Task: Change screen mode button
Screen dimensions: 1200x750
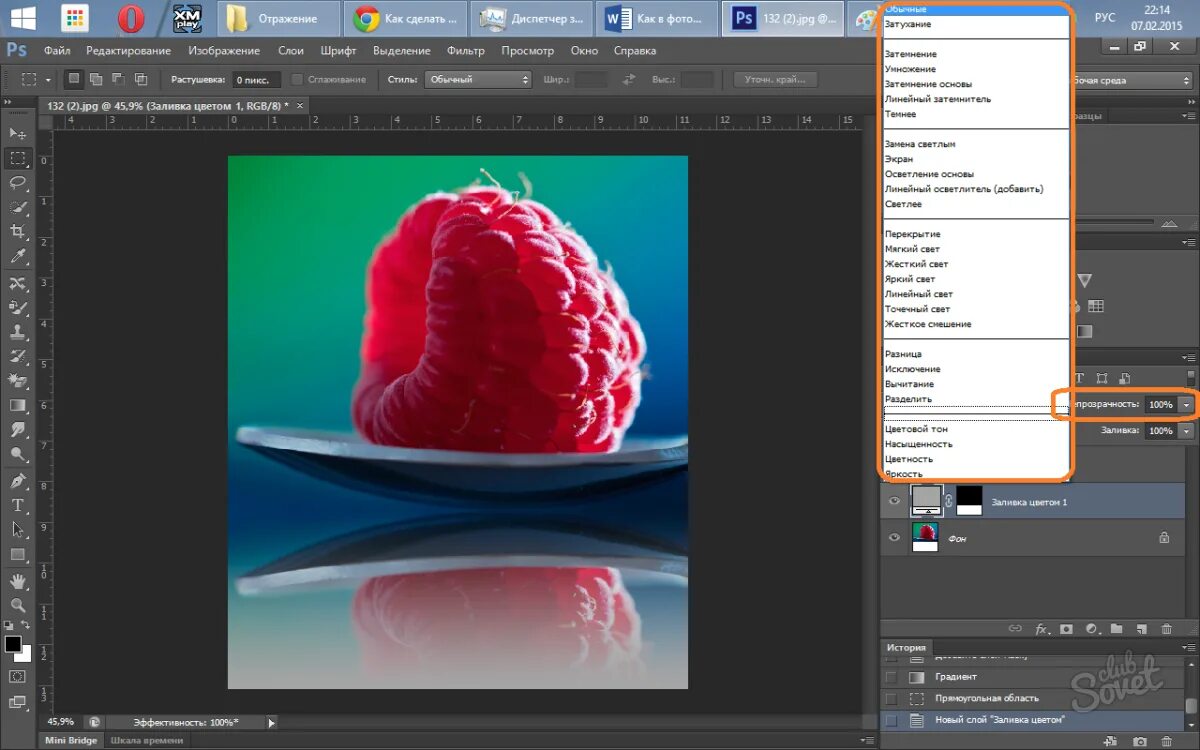Action: [x=18, y=701]
